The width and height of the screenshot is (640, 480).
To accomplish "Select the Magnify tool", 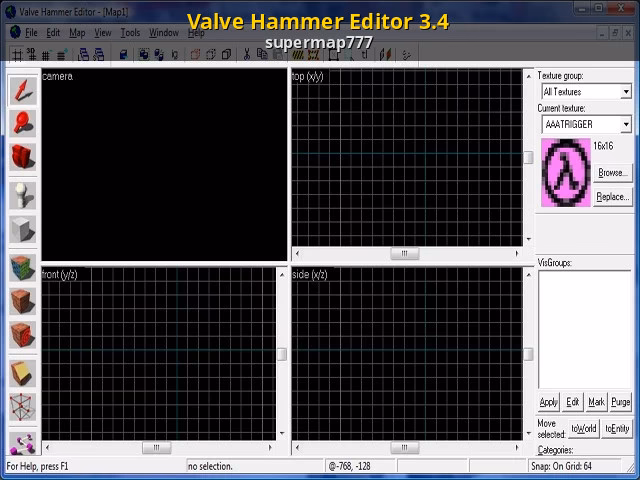I will click(x=23, y=123).
